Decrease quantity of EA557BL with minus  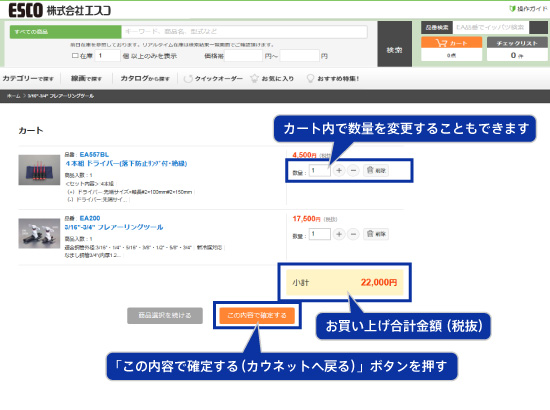click(x=353, y=170)
